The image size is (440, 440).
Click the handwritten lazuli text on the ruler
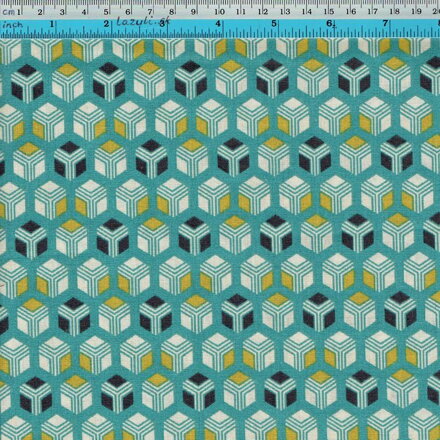(x=143, y=22)
